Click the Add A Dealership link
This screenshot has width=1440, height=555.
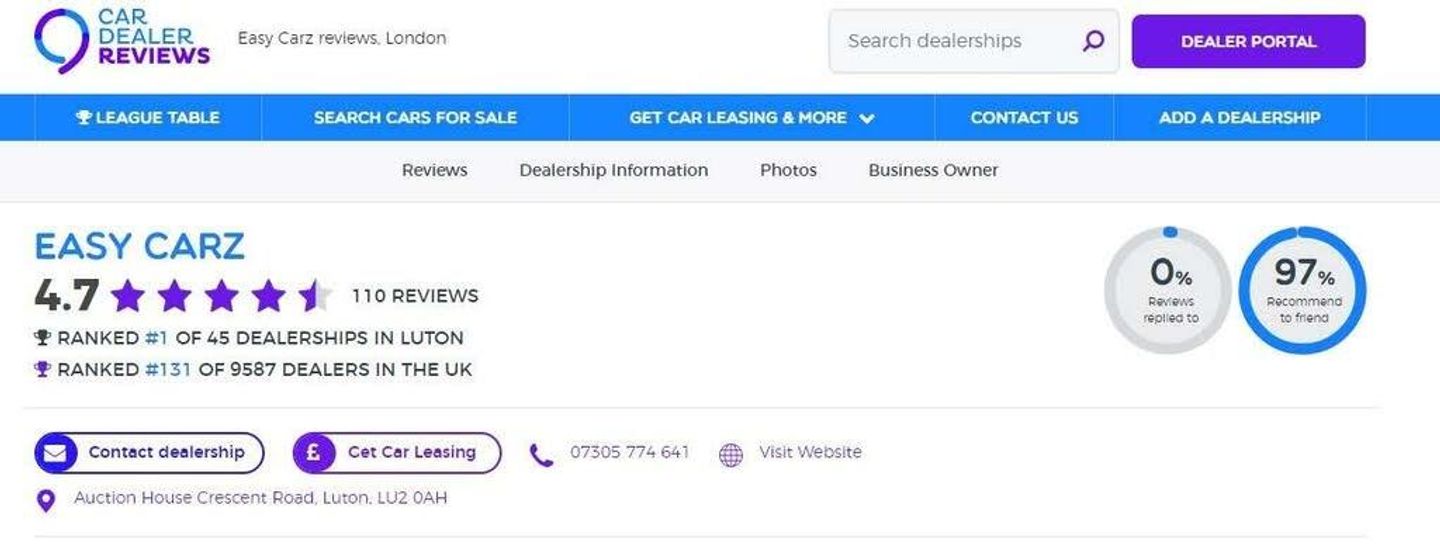(x=1240, y=118)
